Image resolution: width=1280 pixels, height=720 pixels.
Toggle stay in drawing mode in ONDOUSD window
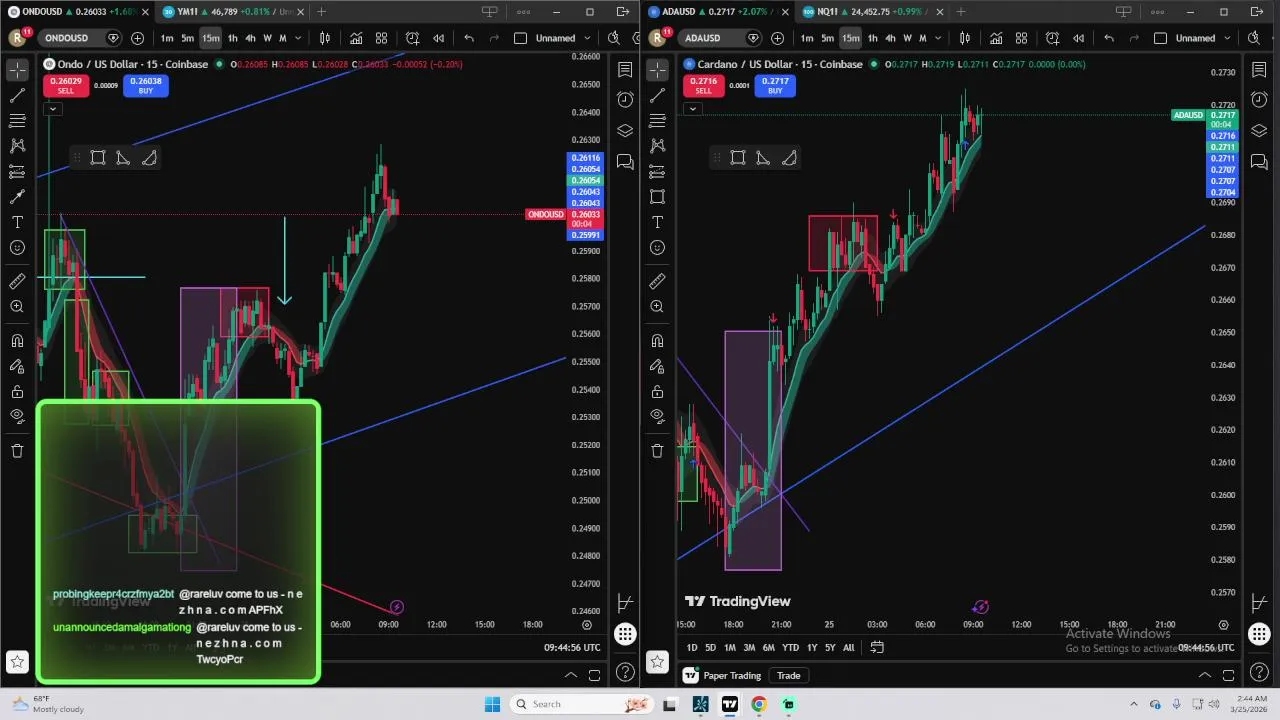(x=17, y=366)
